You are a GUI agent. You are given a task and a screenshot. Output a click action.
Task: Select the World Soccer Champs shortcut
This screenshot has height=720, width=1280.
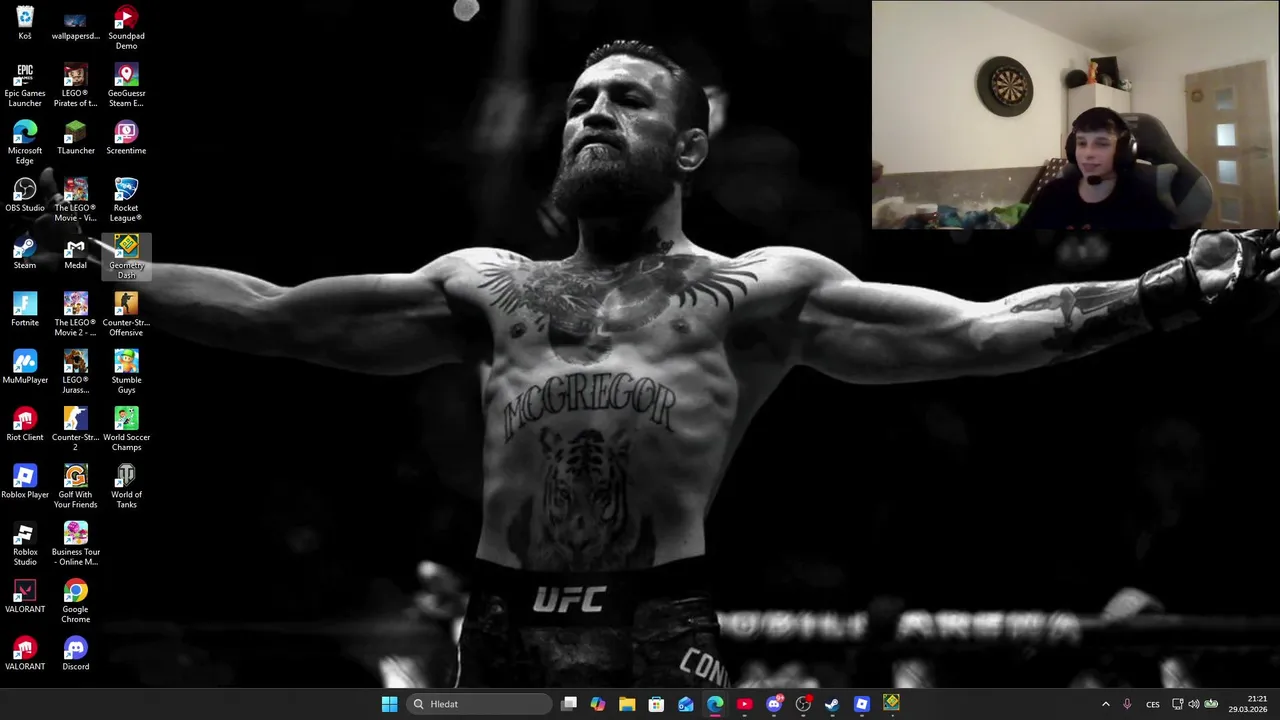126,430
